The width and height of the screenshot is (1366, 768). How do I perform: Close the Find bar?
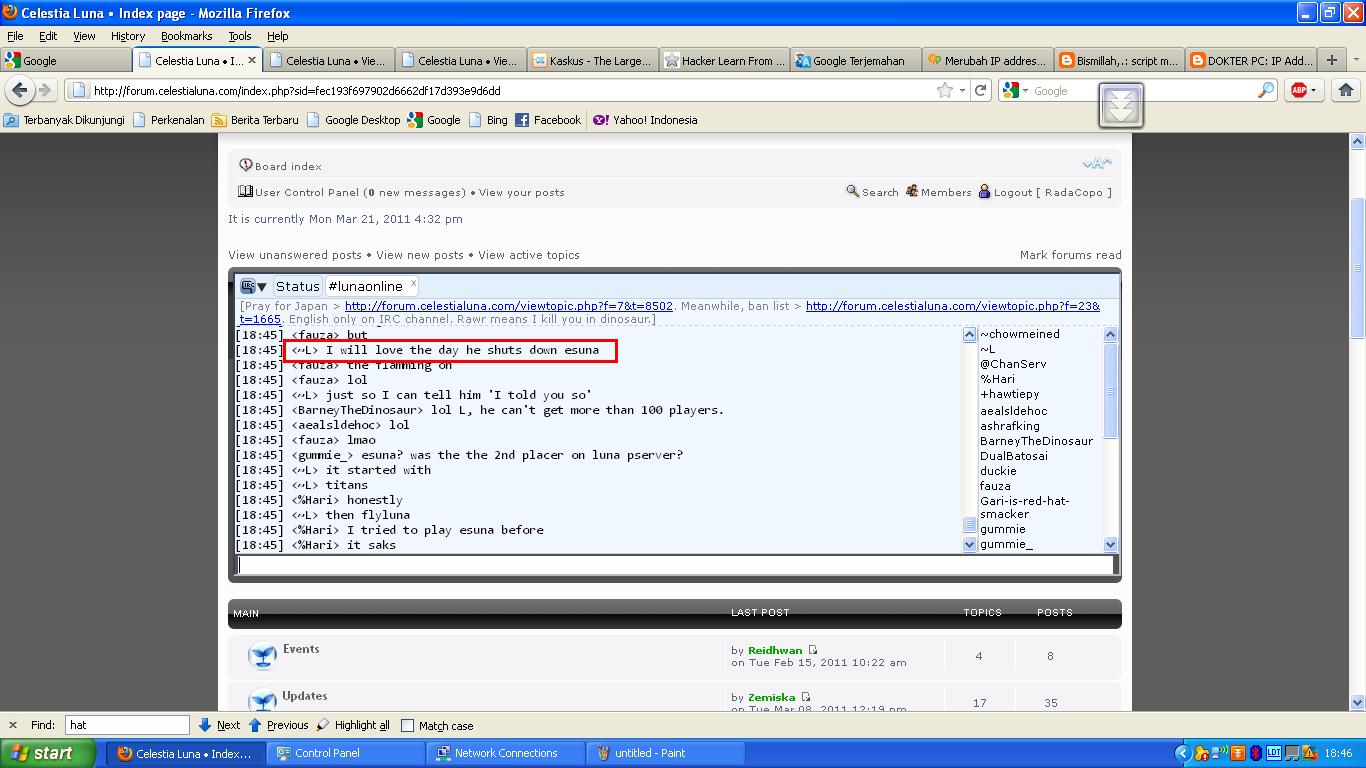pyautogui.click(x=12, y=725)
